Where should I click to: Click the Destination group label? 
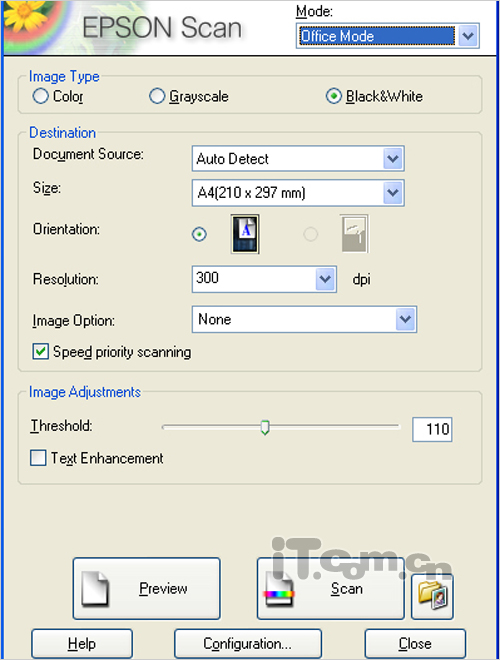coord(62,133)
